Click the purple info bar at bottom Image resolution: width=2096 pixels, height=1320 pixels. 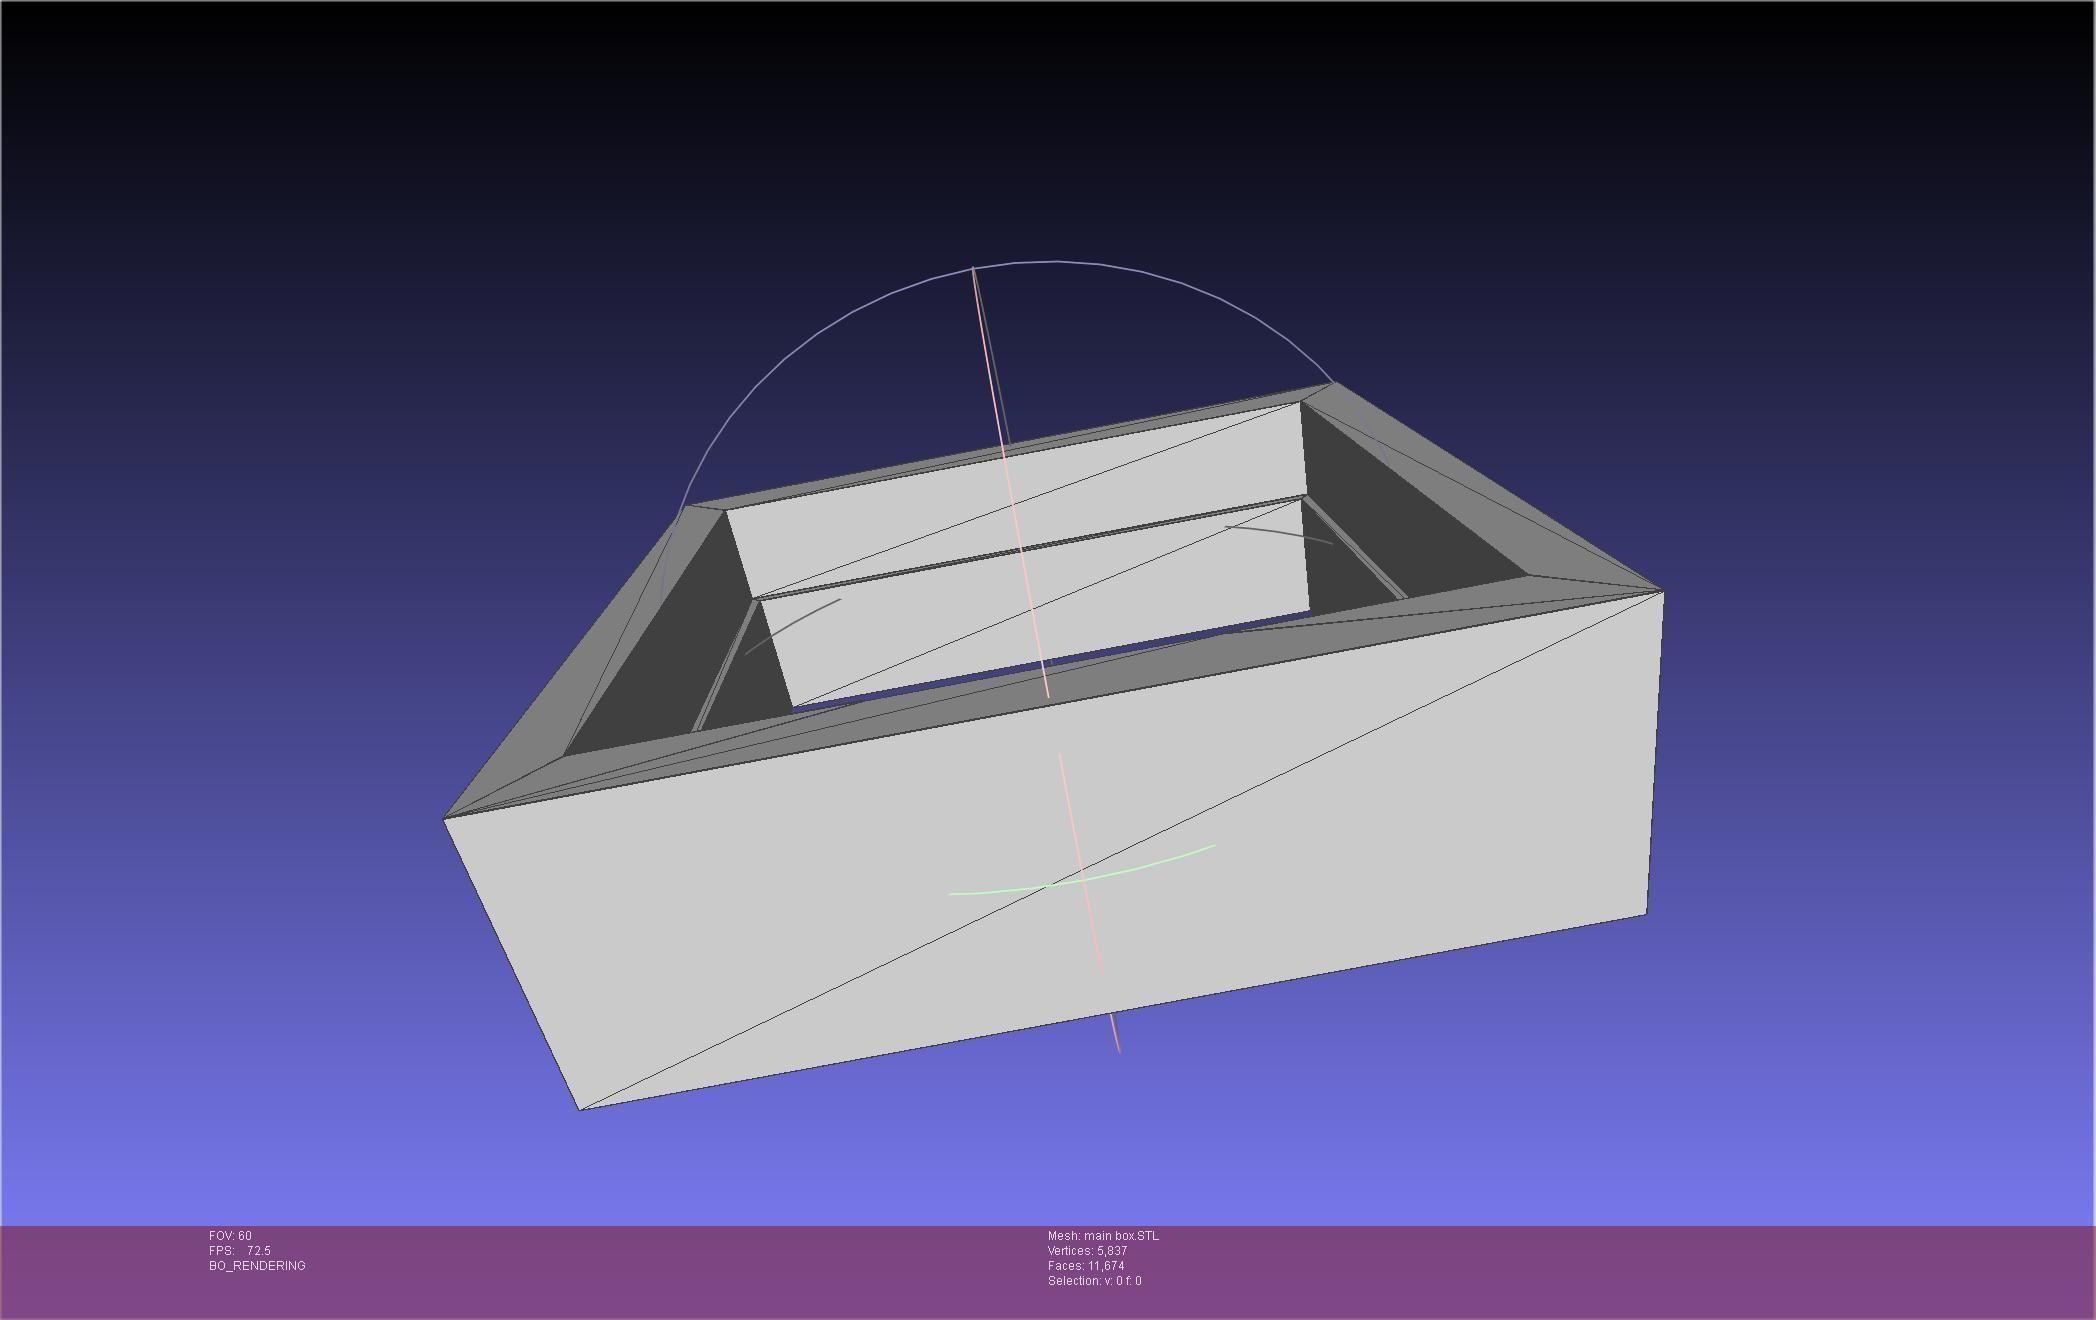(1600, 1270)
